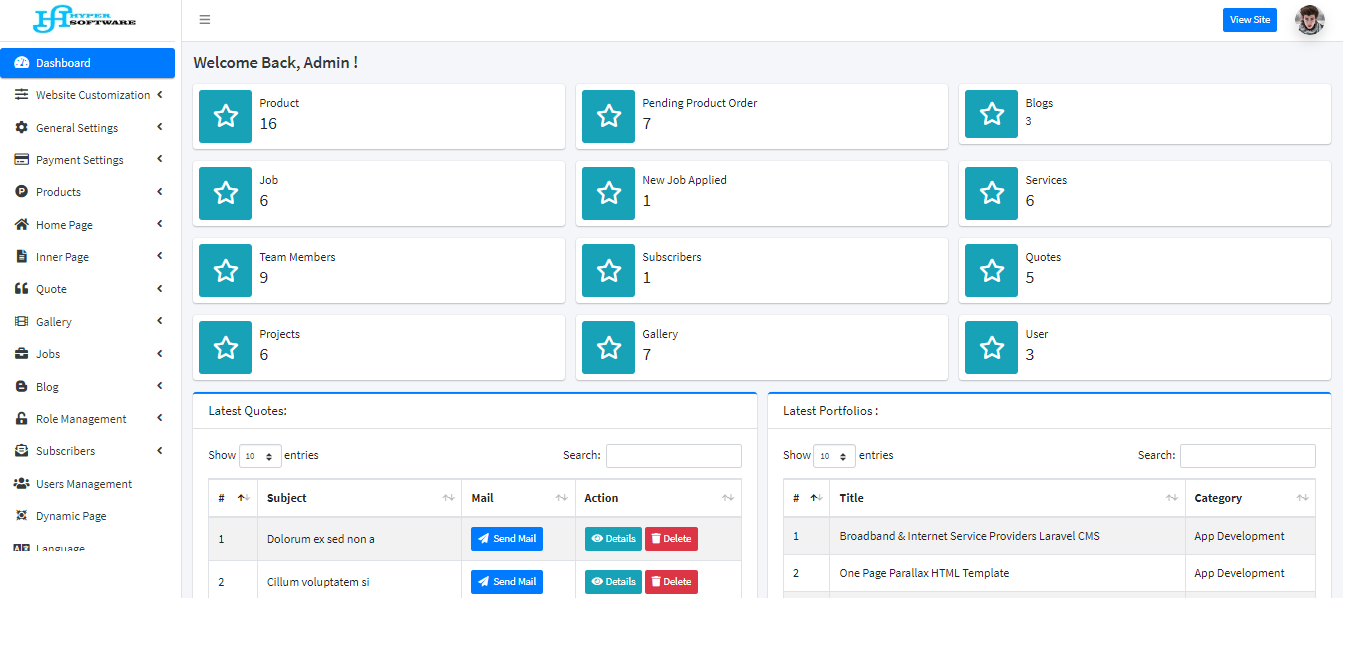Screen dimensions: 1353x645
Task: Delete the Cillum voluptatem si quote
Action: click(671, 582)
